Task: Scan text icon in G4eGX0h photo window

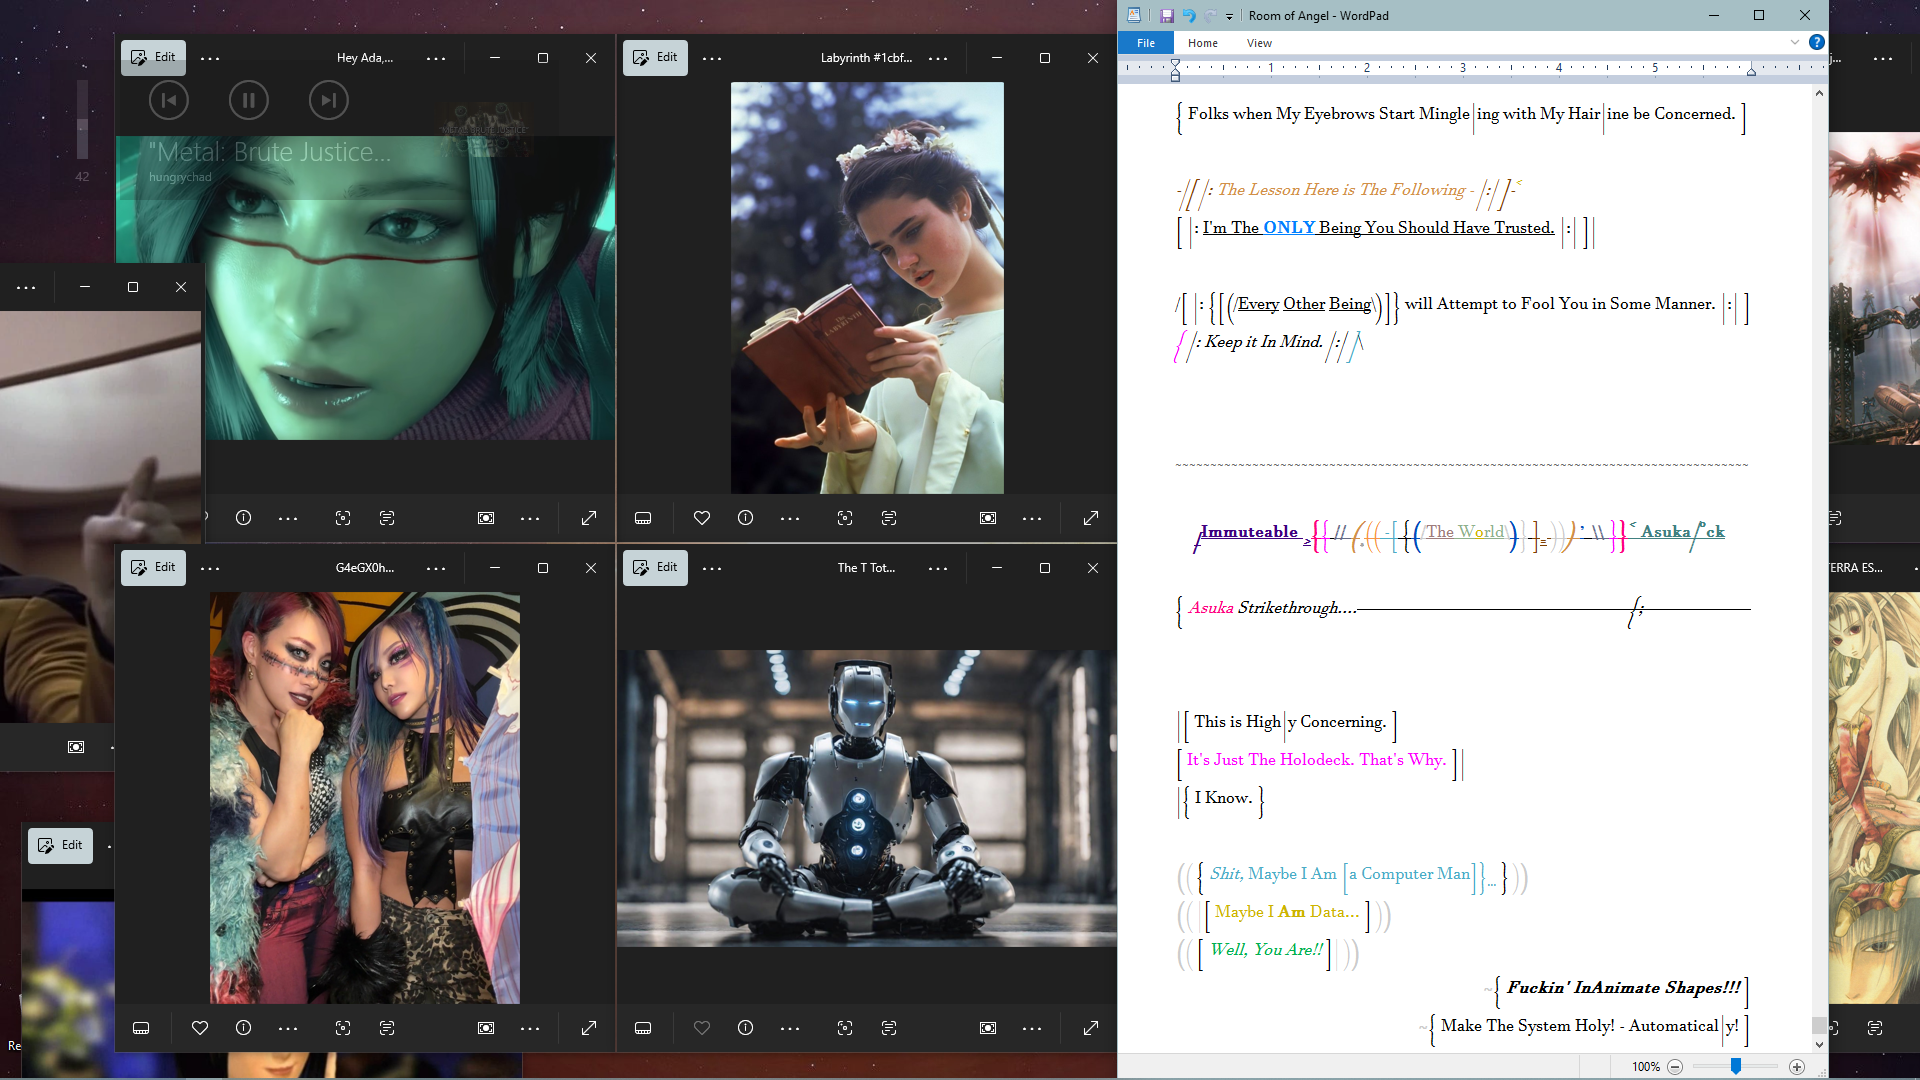Action: [387, 1028]
